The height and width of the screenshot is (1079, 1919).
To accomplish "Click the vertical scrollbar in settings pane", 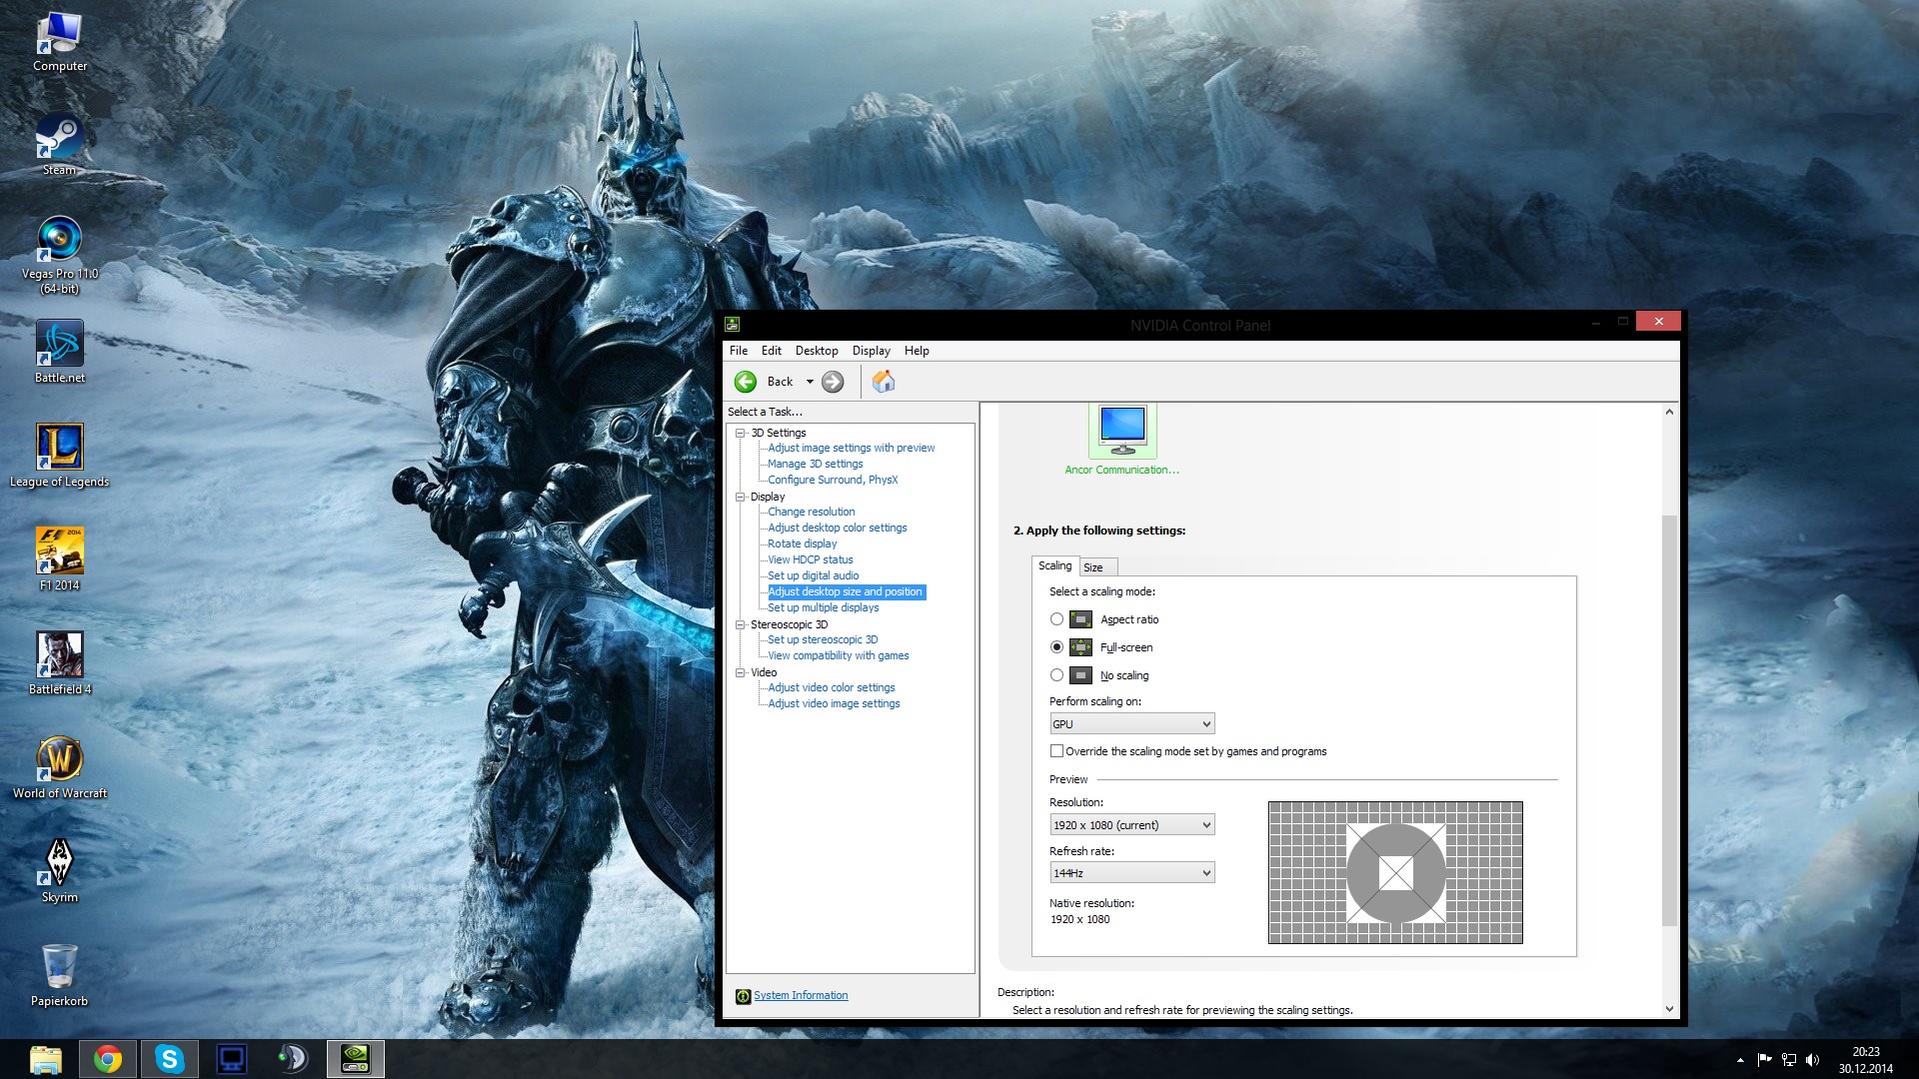I will 1669,720.
